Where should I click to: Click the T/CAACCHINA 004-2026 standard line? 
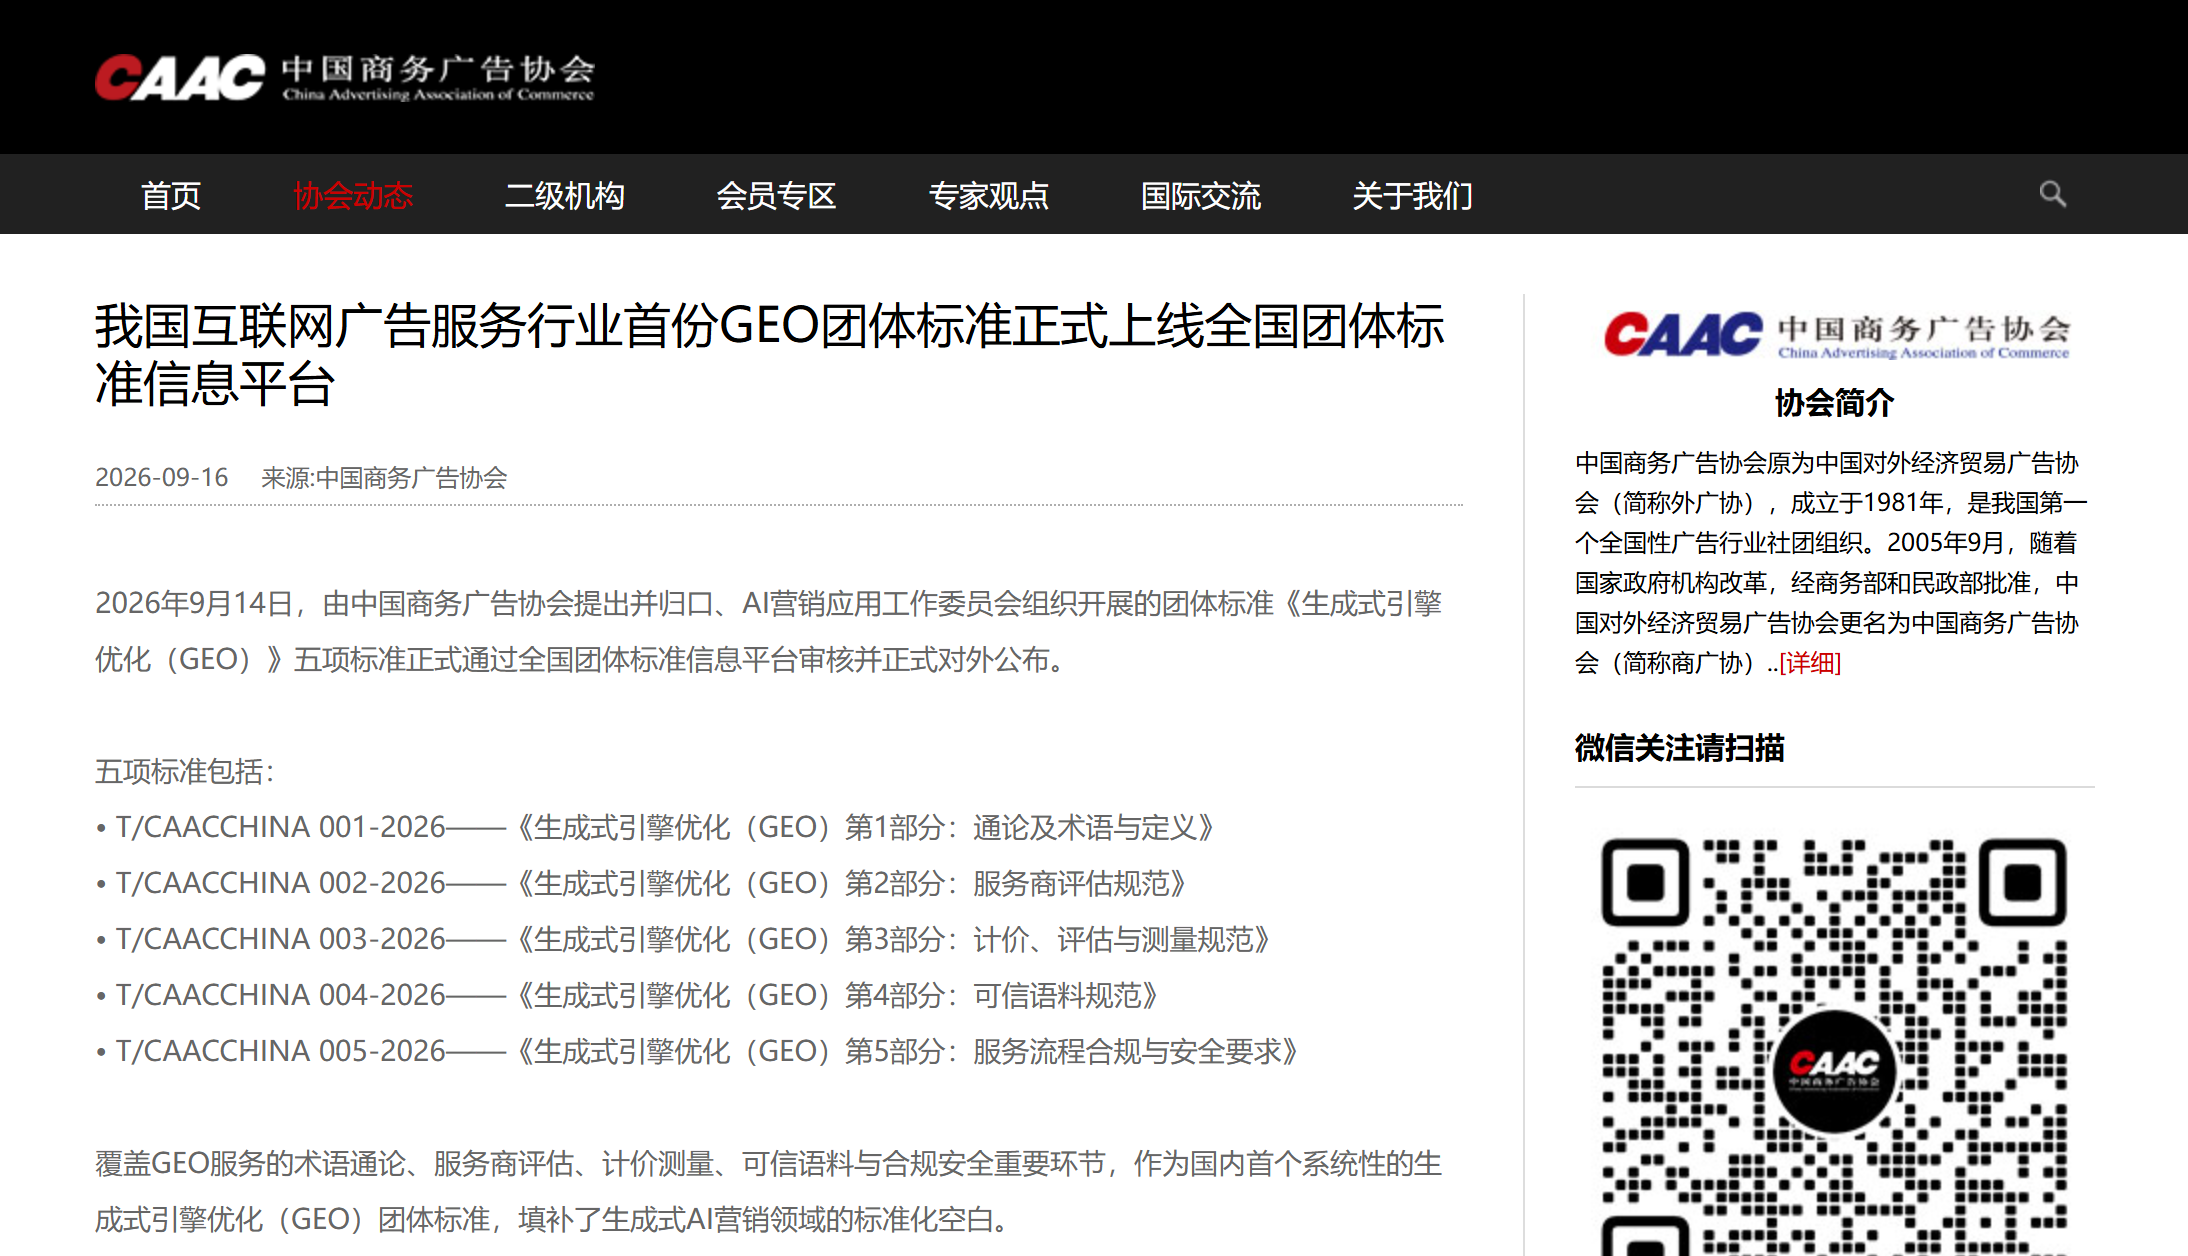[628, 995]
